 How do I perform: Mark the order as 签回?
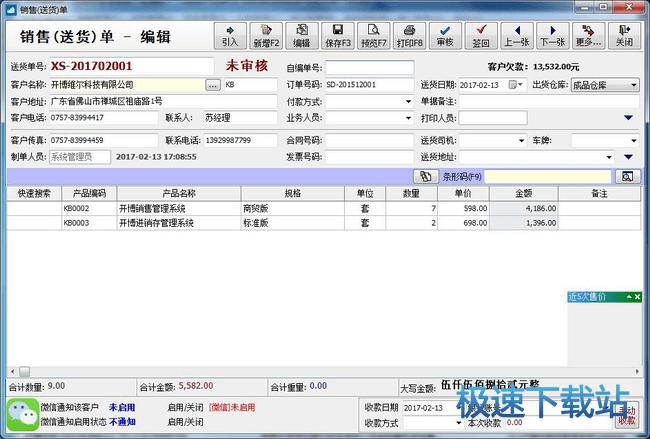(481, 35)
